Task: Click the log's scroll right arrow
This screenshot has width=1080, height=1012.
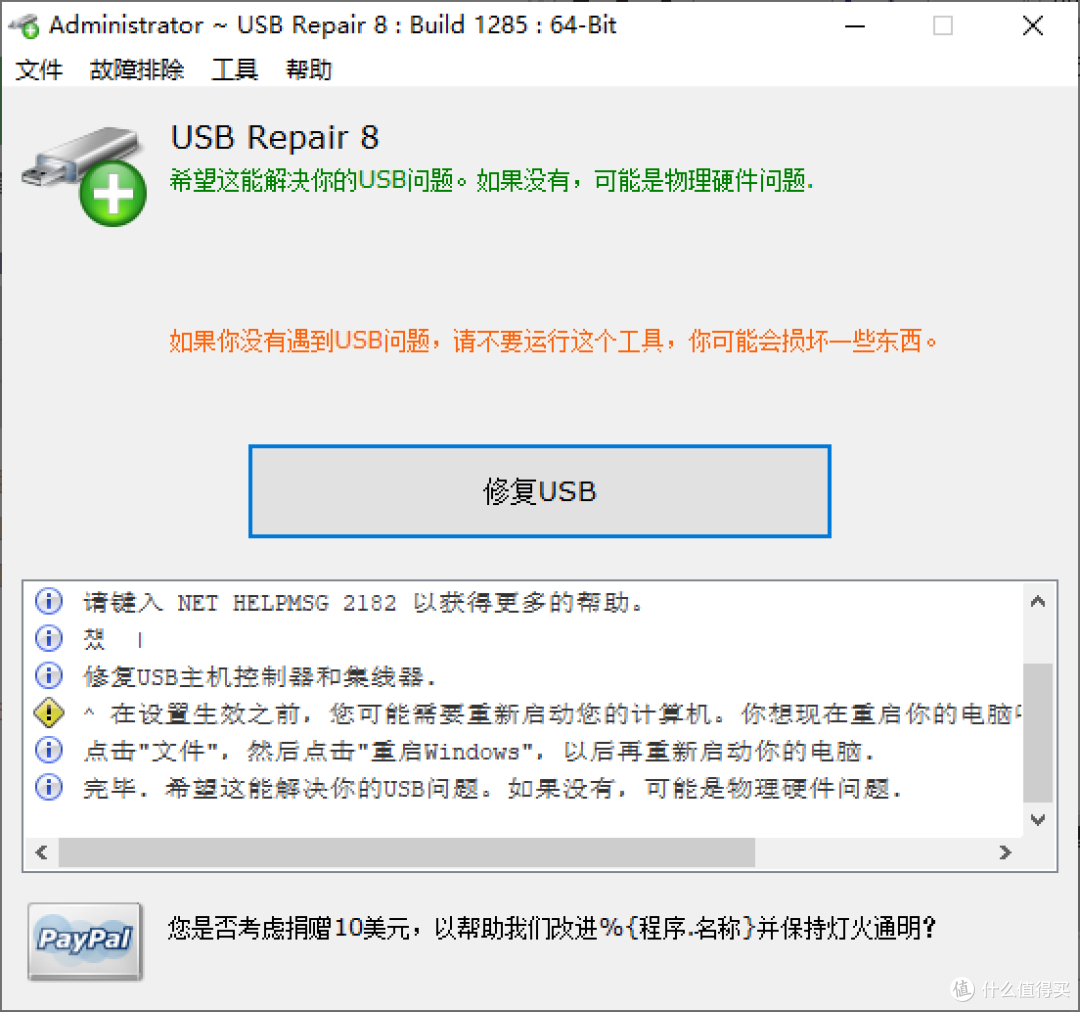Action: click(x=1005, y=853)
